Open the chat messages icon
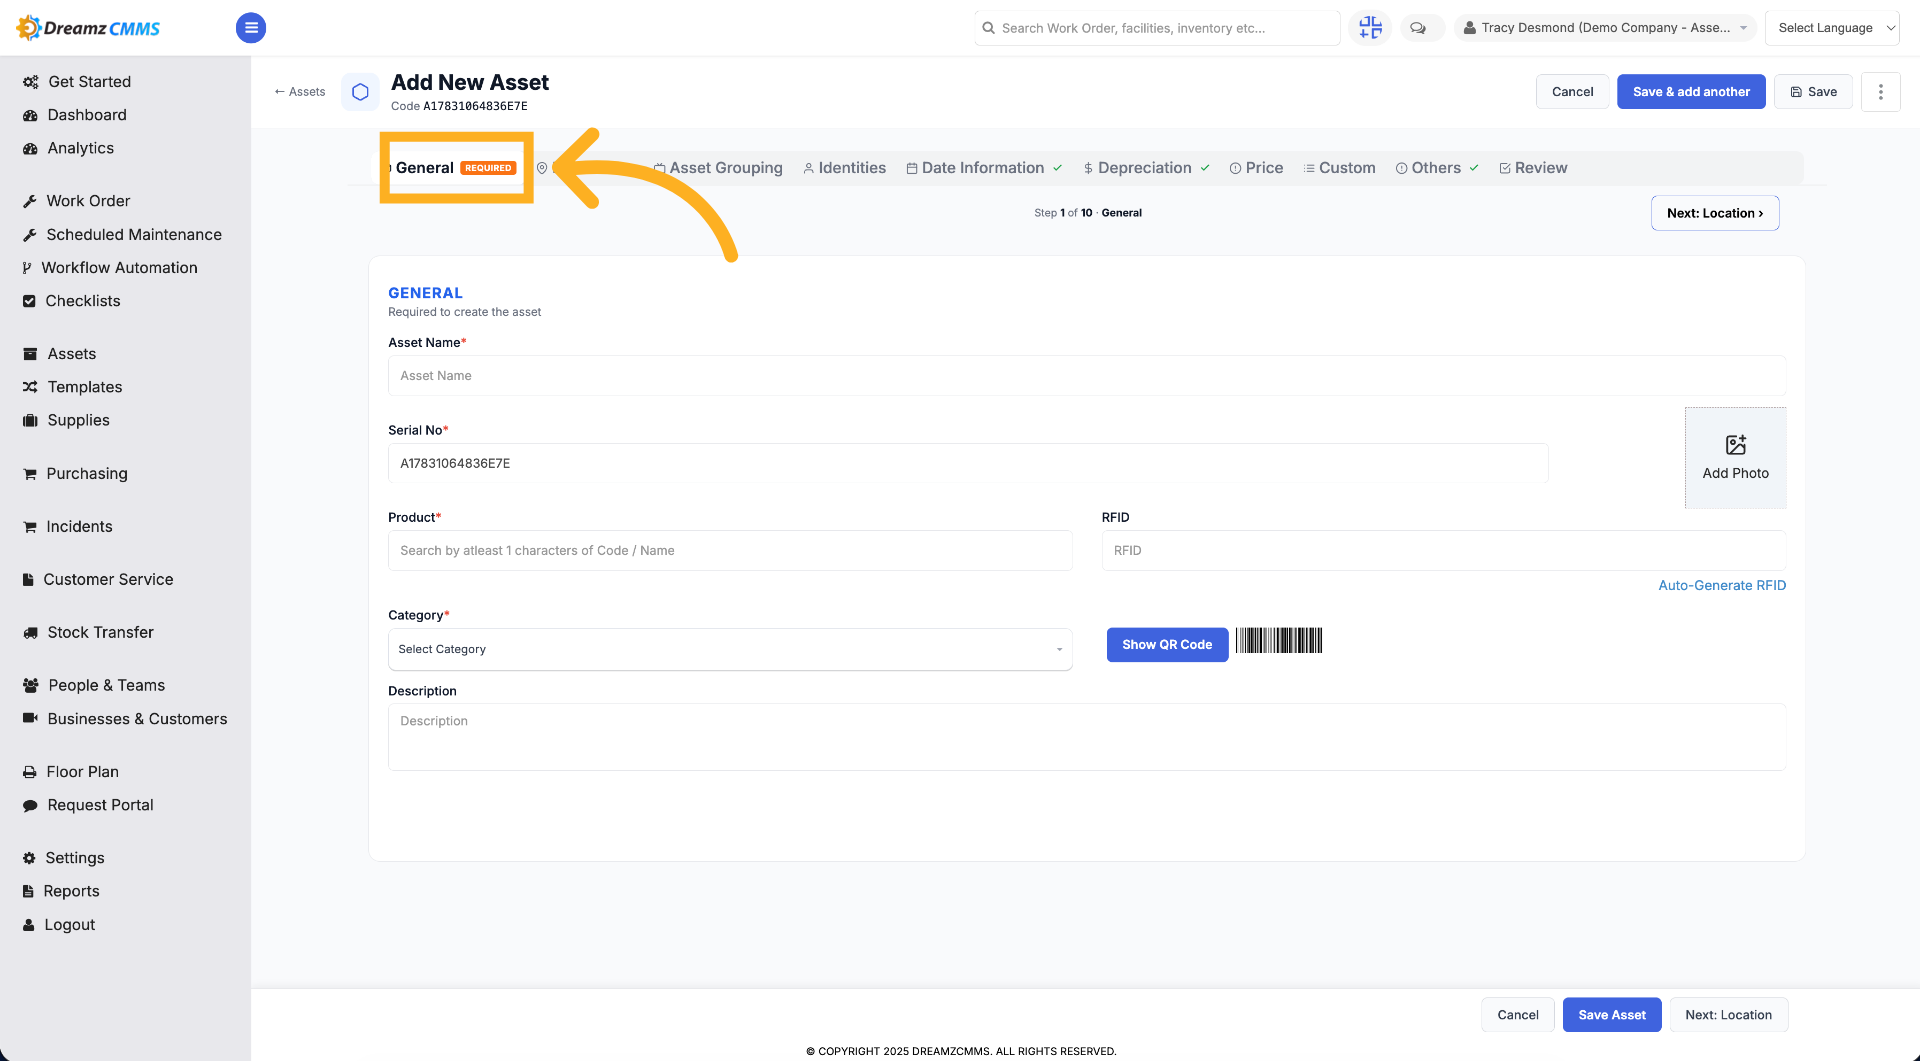This screenshot has height=1061, width=1920. (1418, 28)
